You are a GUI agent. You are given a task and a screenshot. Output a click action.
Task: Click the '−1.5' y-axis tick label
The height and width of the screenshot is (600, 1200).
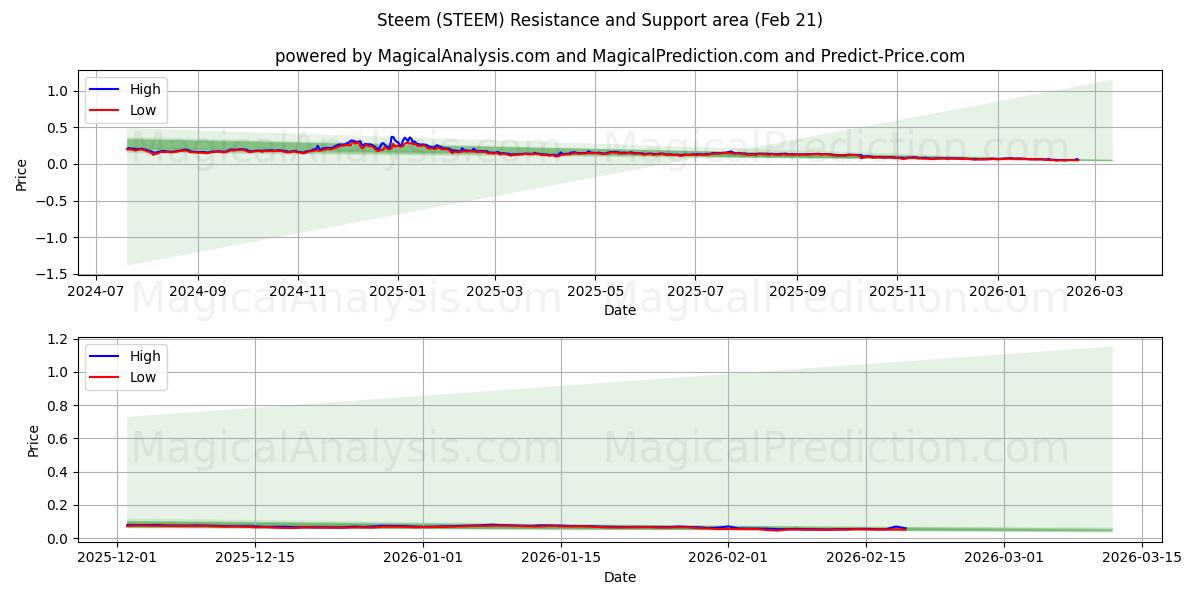54,274
